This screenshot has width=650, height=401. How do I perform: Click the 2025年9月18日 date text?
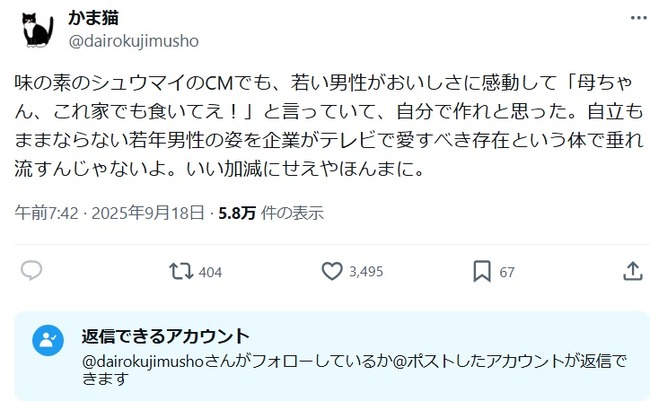tap(148, 213)
